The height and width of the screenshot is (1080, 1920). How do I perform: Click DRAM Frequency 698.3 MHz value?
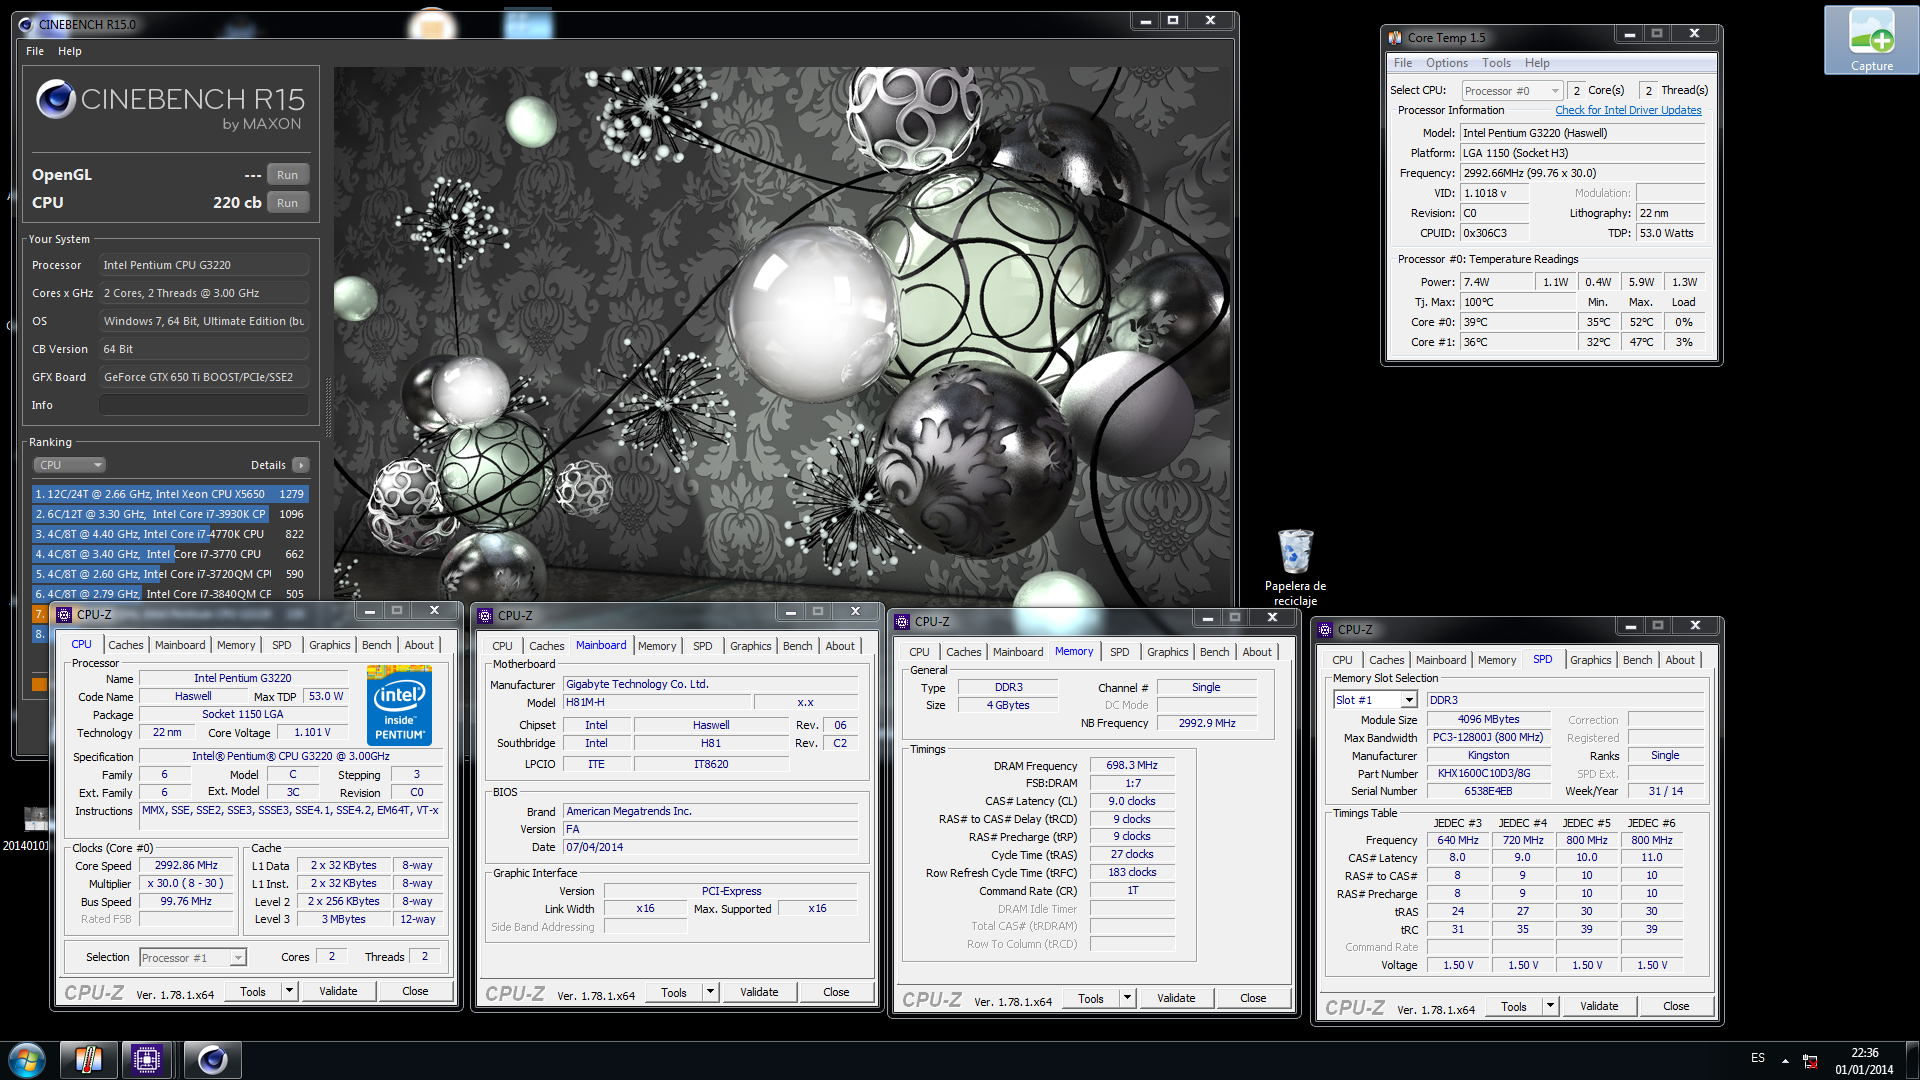point(1132,766)
